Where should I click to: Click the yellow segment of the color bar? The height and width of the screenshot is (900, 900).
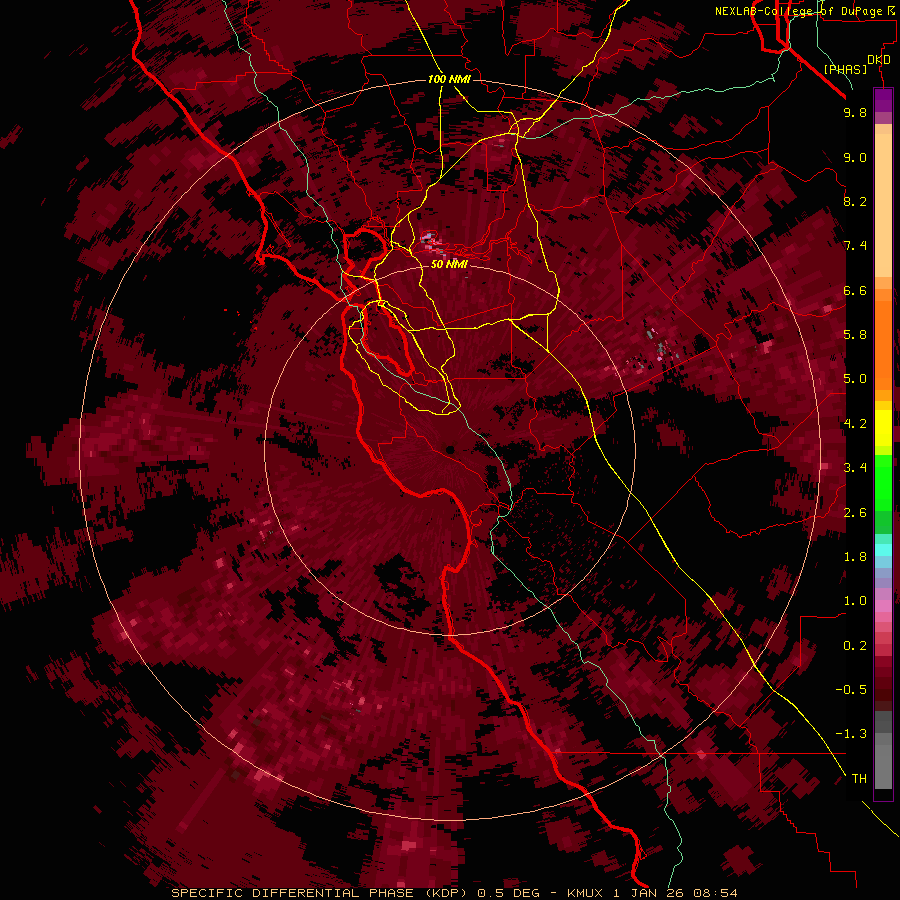point(883,428)
